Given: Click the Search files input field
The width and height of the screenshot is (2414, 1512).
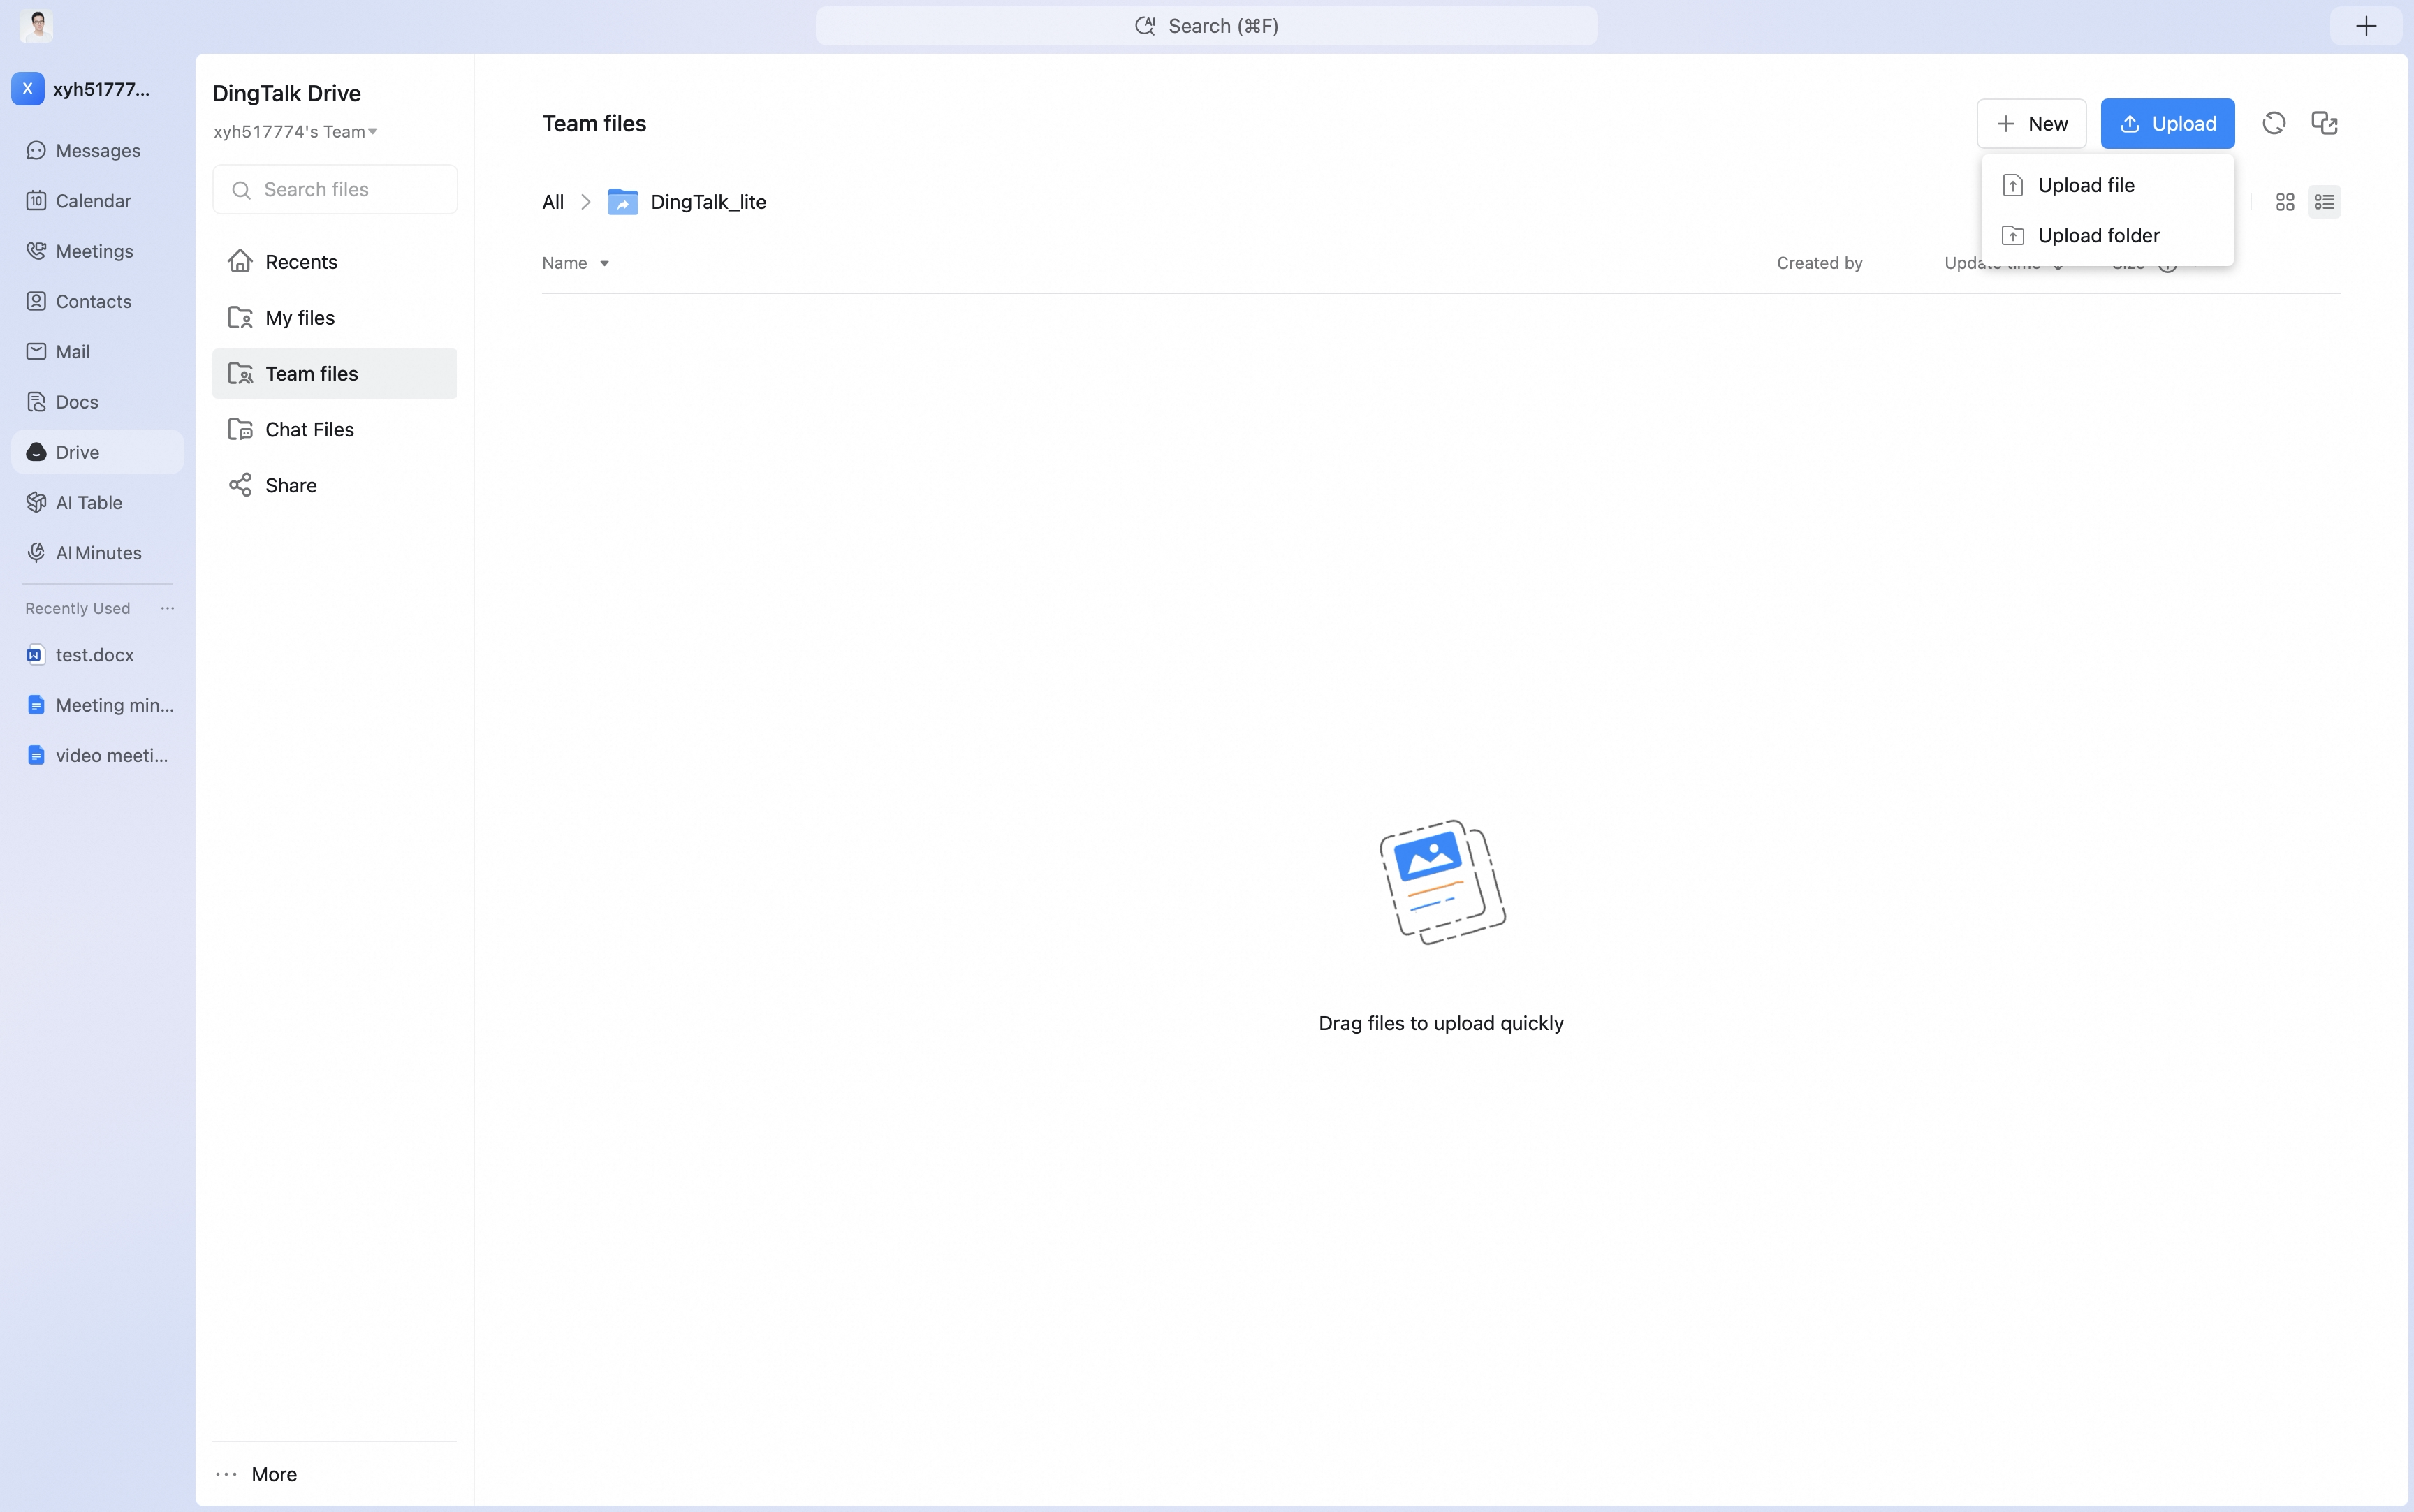Looking at the screenshot, I should click(x=335, y=189).
